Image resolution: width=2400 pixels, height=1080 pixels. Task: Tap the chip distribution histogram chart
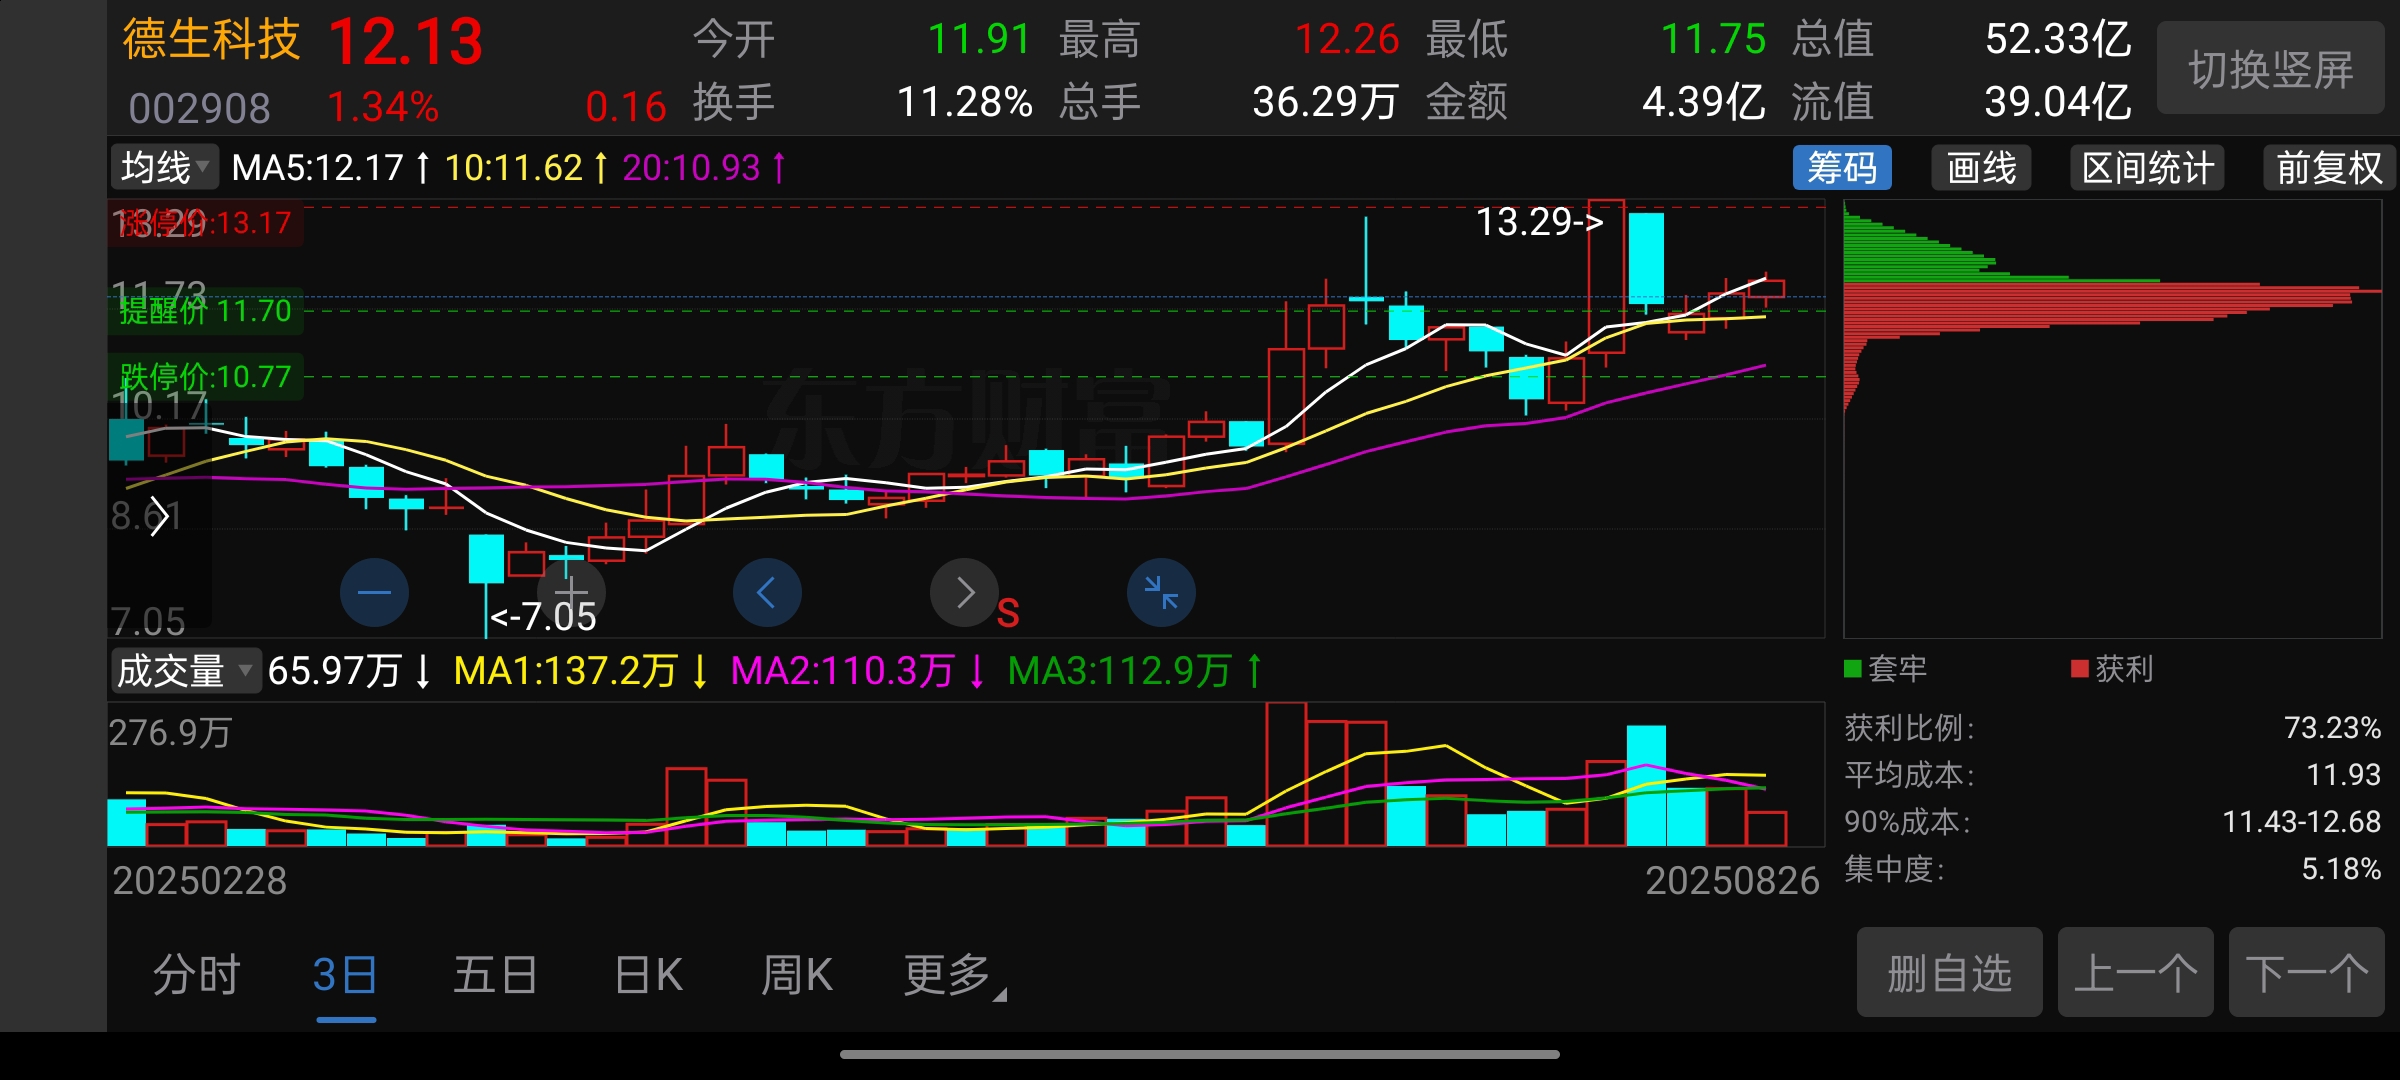(2112, 418)
